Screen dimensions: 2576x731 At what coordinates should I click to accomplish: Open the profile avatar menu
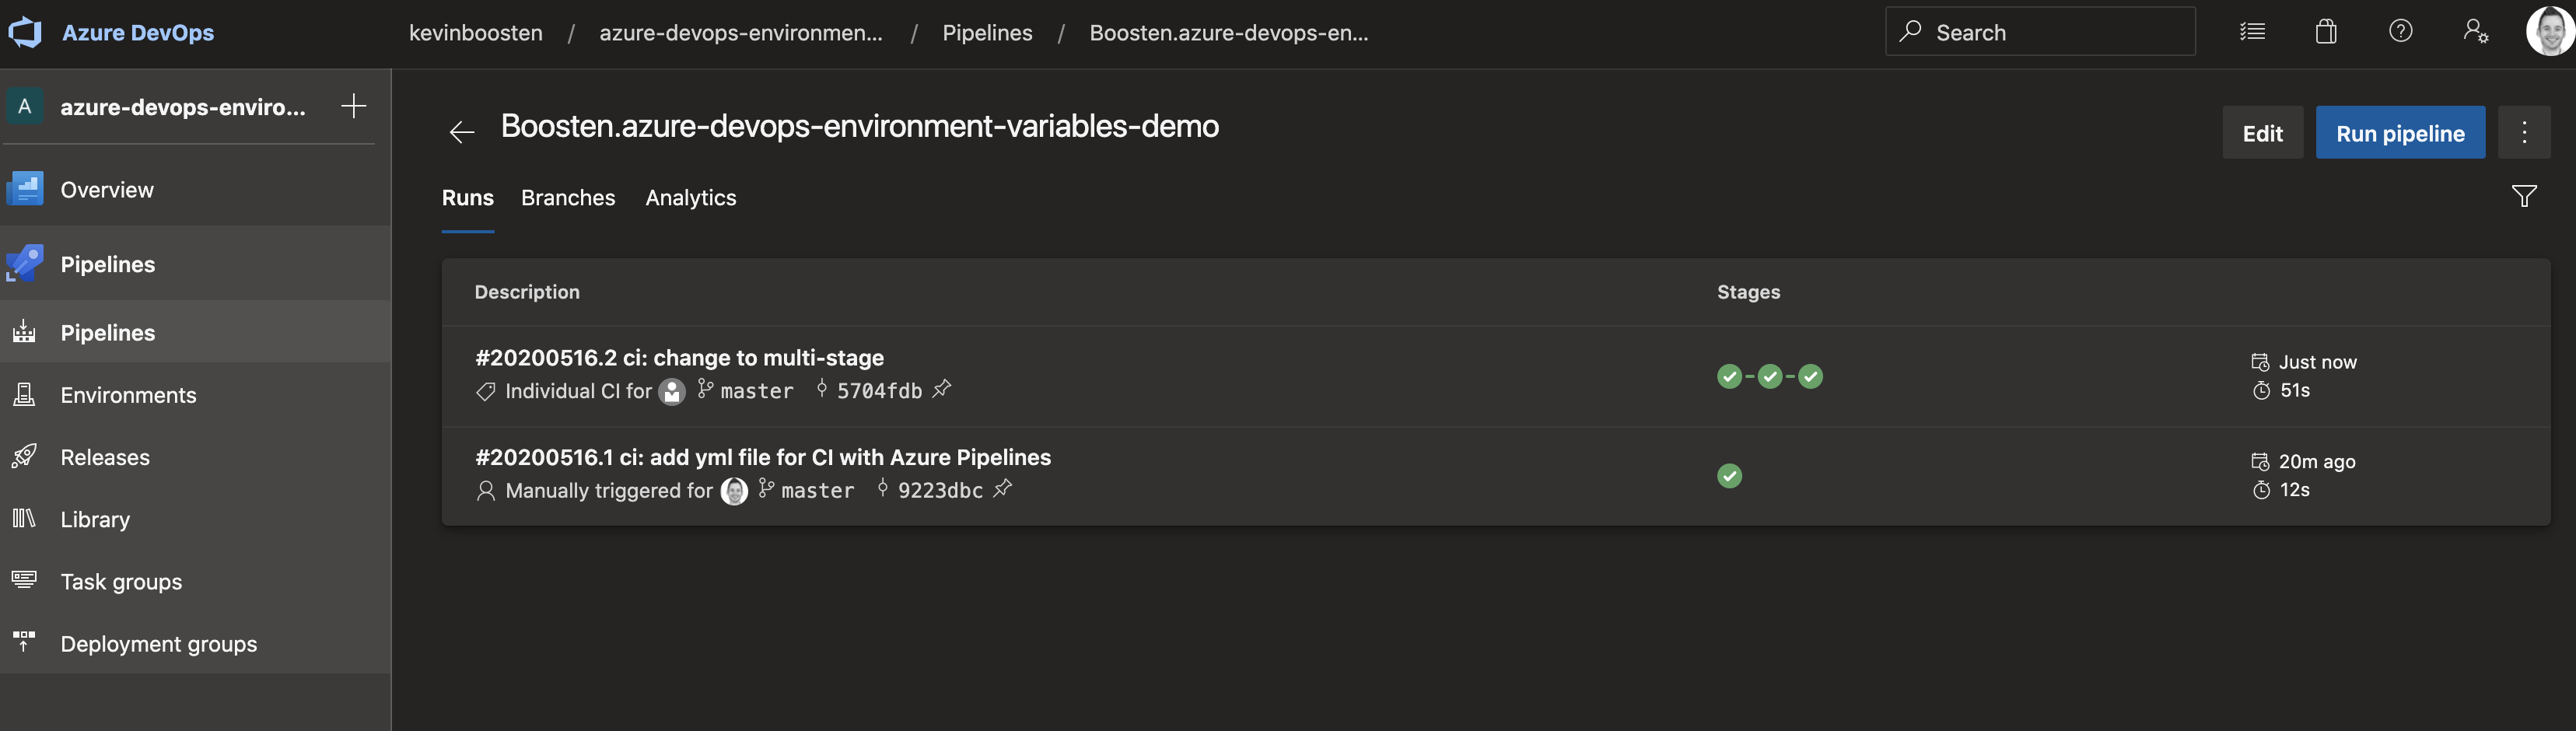pos(2549,32)
